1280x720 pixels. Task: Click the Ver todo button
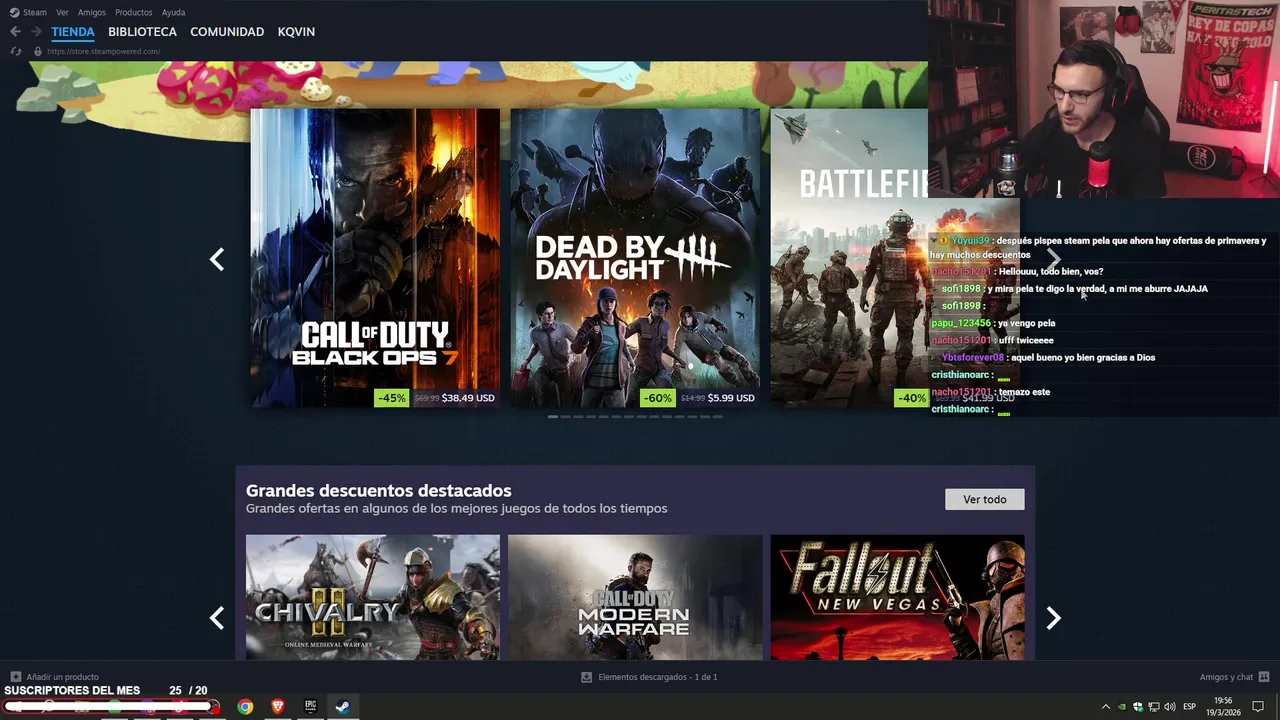pyautogui.click(x=985, y=499)
